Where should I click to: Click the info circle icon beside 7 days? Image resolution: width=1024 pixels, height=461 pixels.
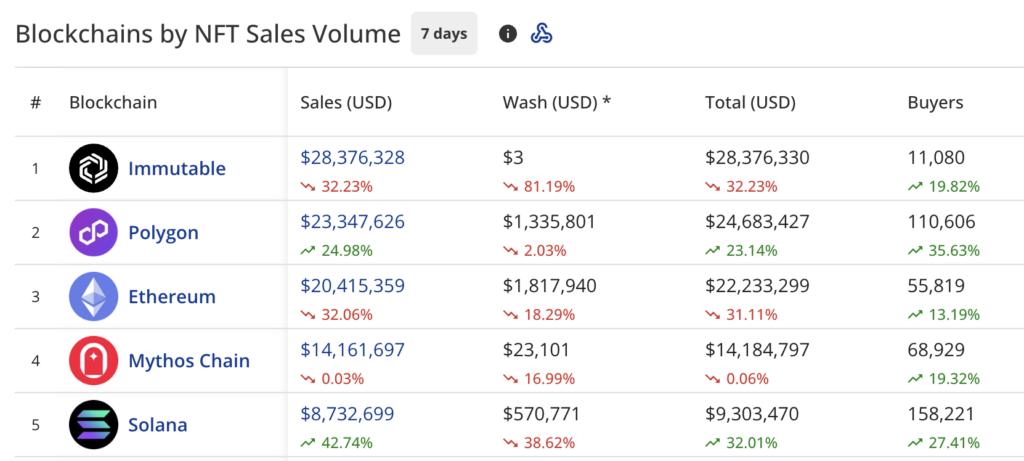tap(508, 34)
